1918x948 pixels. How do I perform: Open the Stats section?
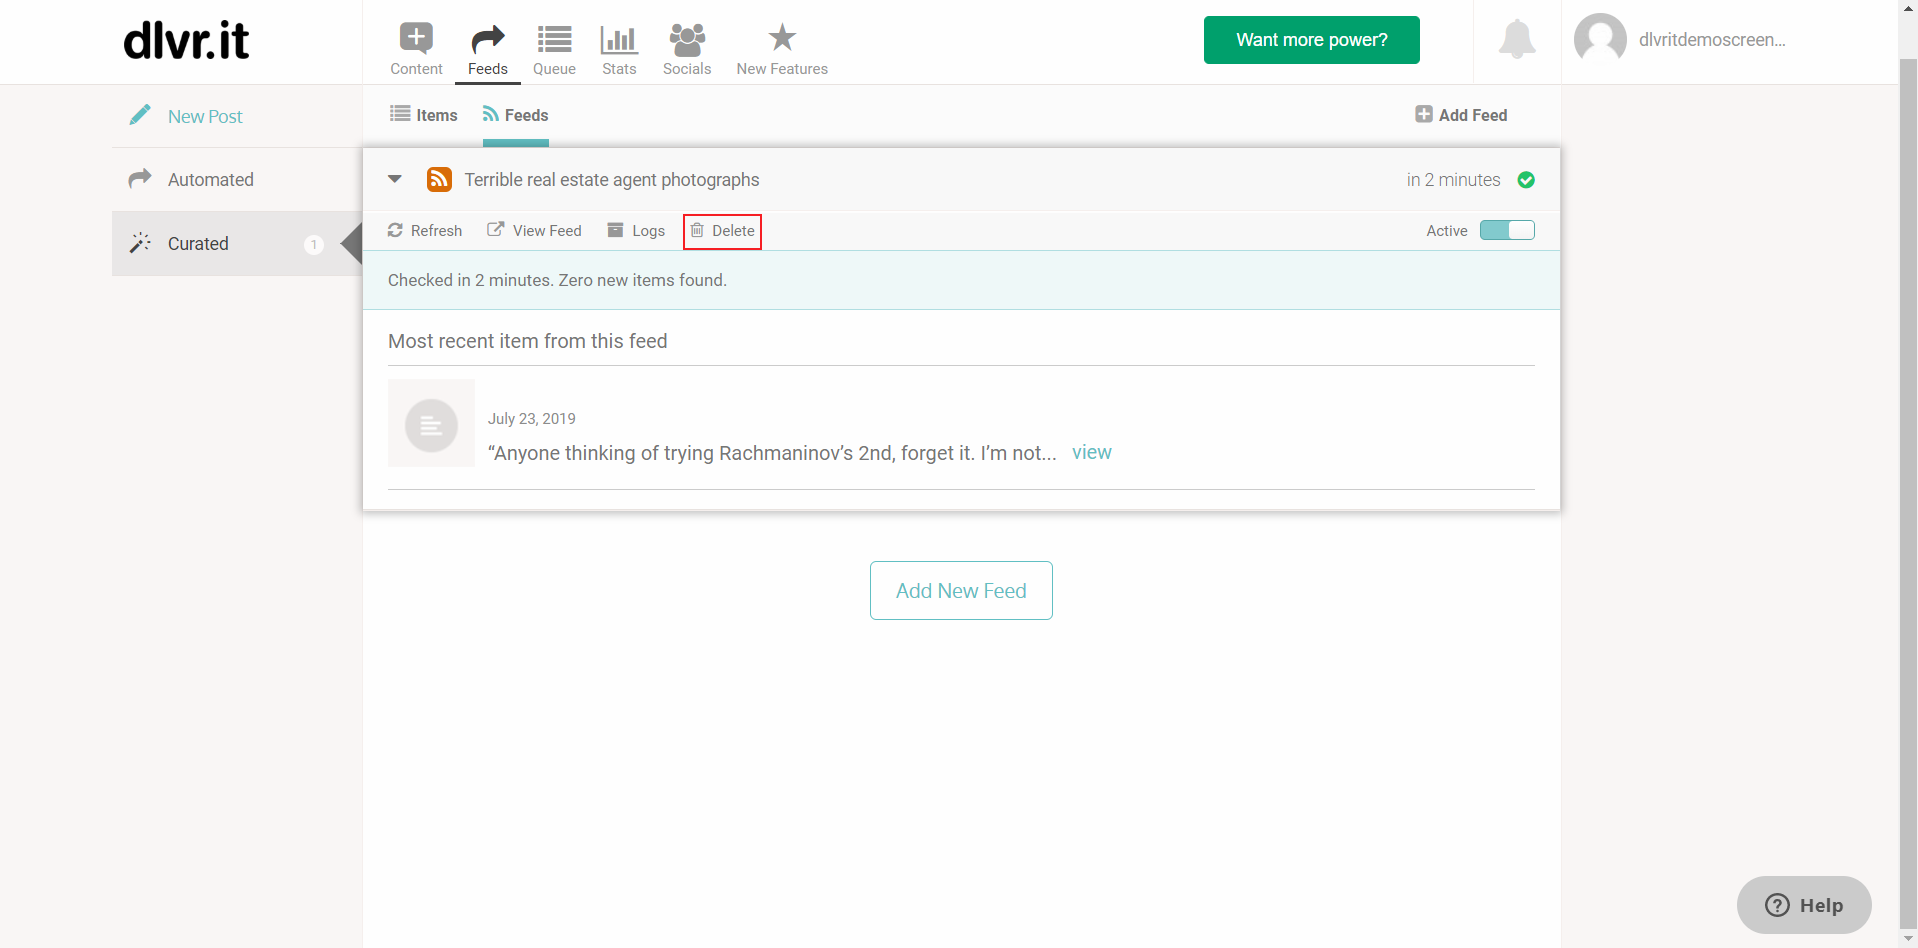[x=619, y=49]
